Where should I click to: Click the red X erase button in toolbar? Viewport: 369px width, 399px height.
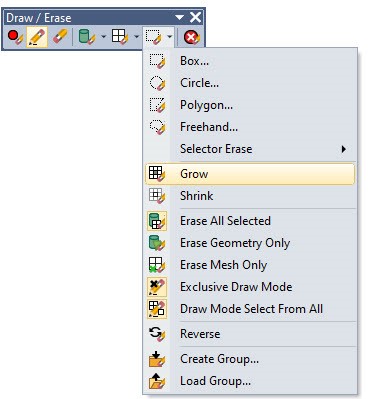click(x=192, y=37)
